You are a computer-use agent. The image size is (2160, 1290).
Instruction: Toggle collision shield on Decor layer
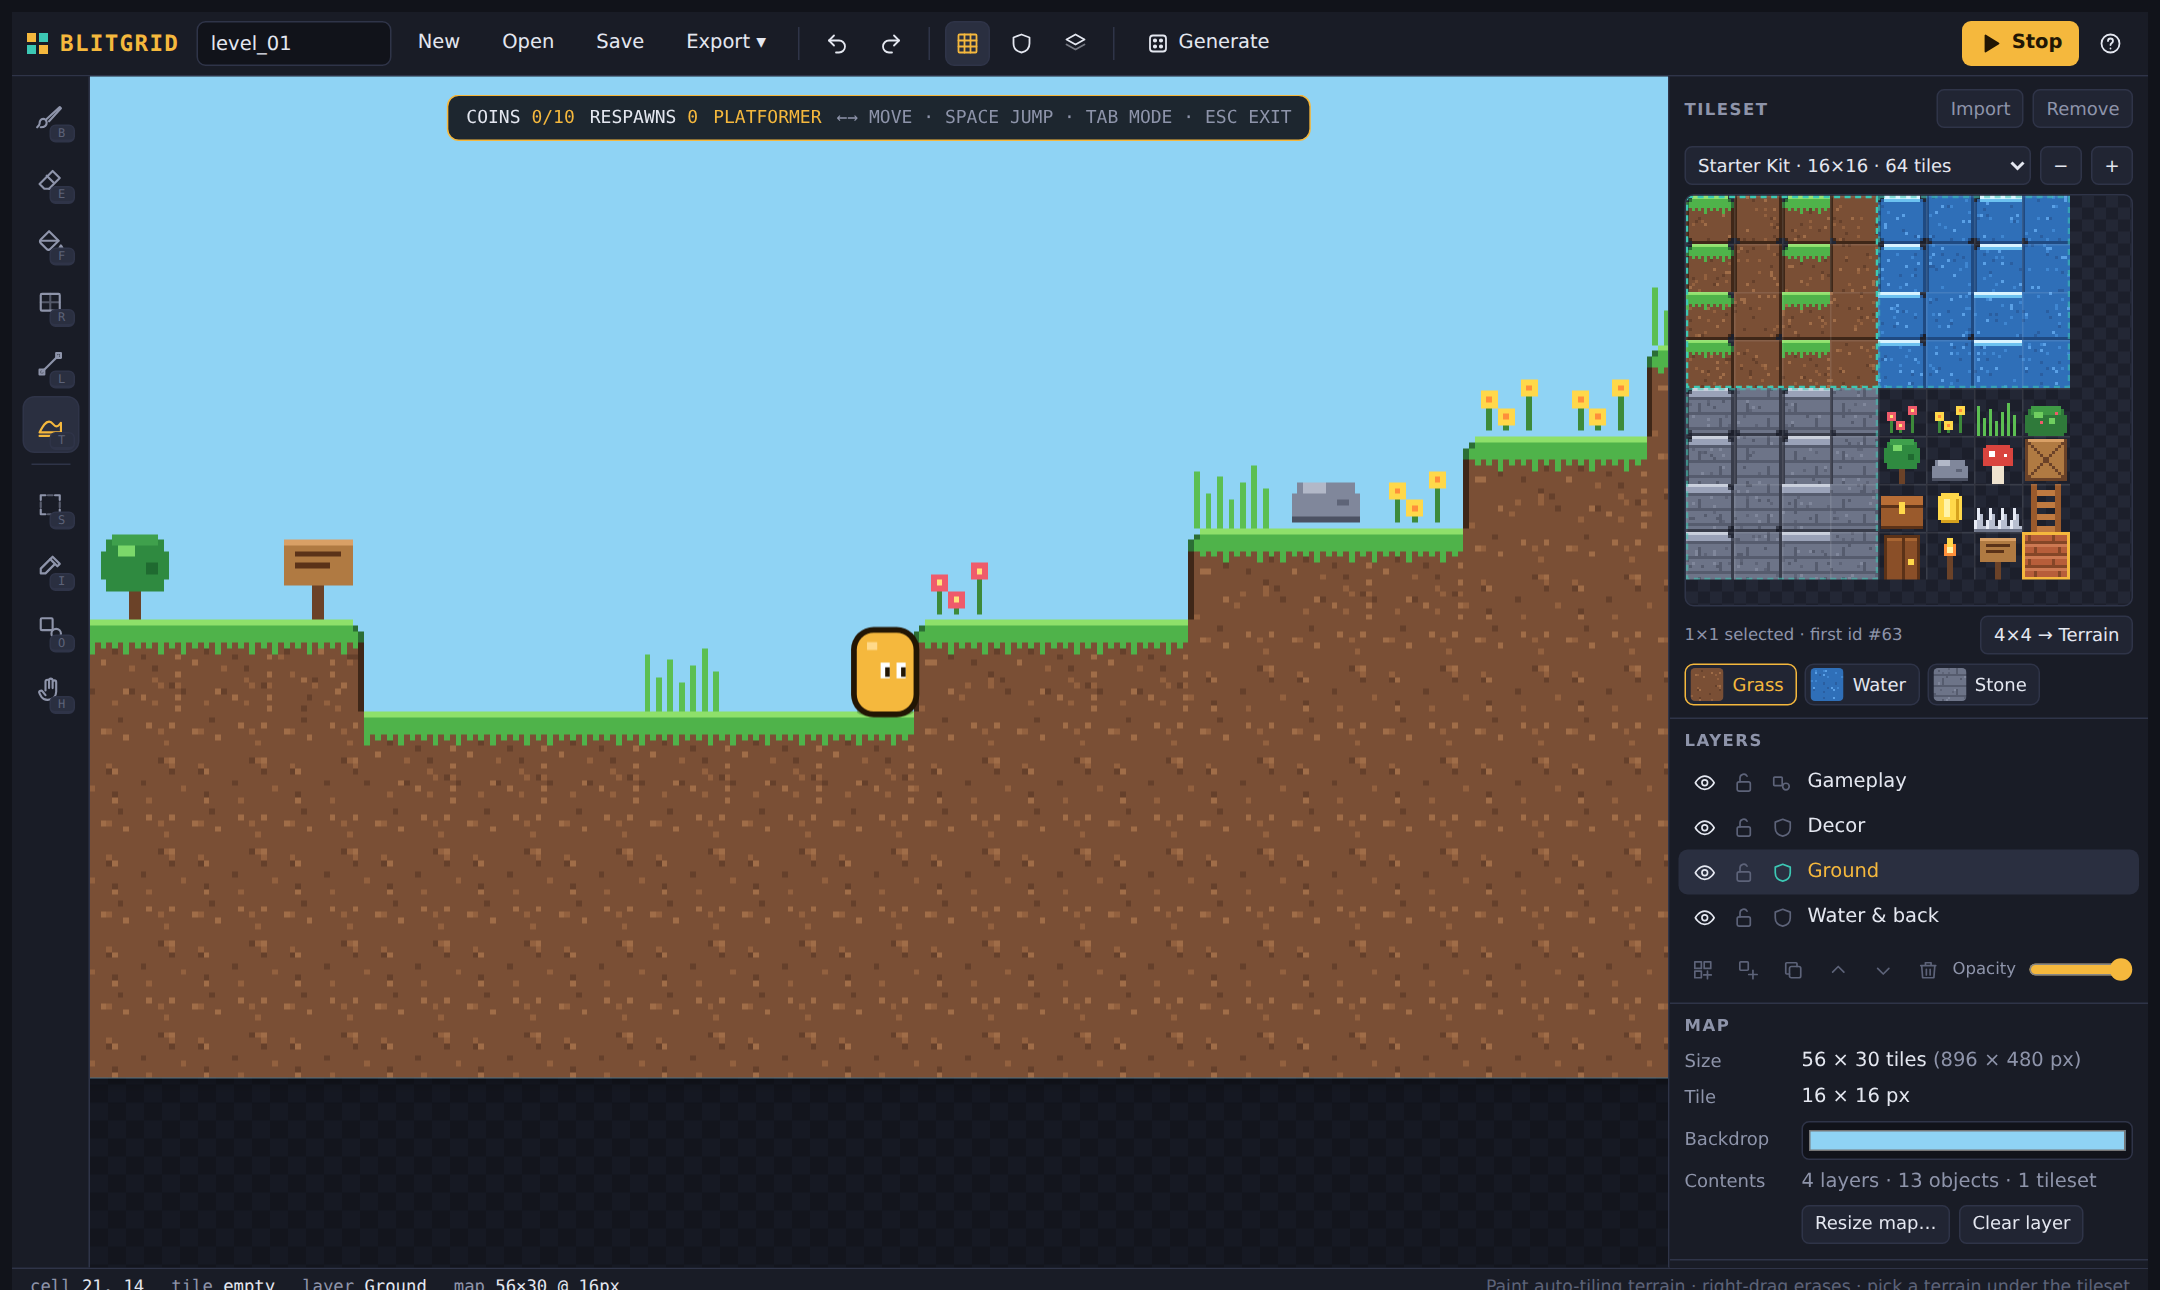(x=1782, y=827)
